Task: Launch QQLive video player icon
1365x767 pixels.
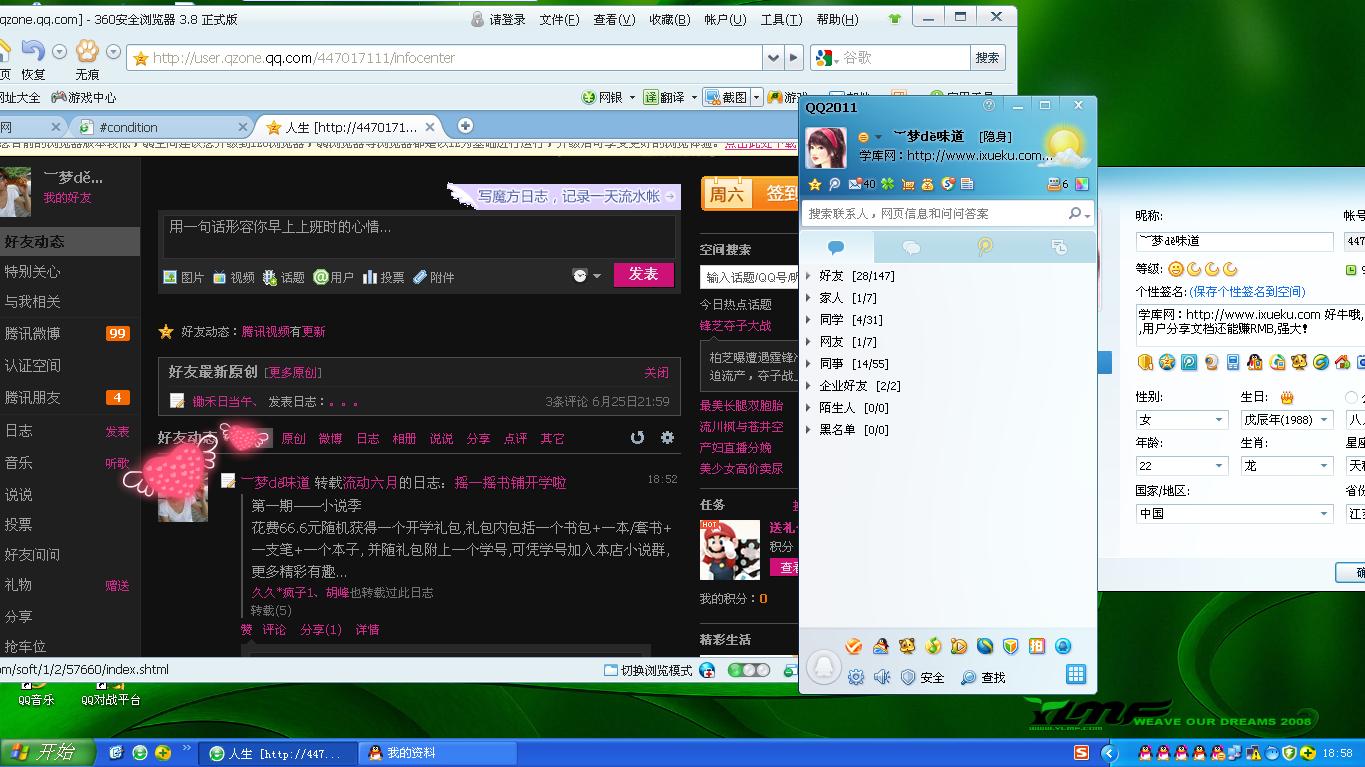Action: [959, 646]
